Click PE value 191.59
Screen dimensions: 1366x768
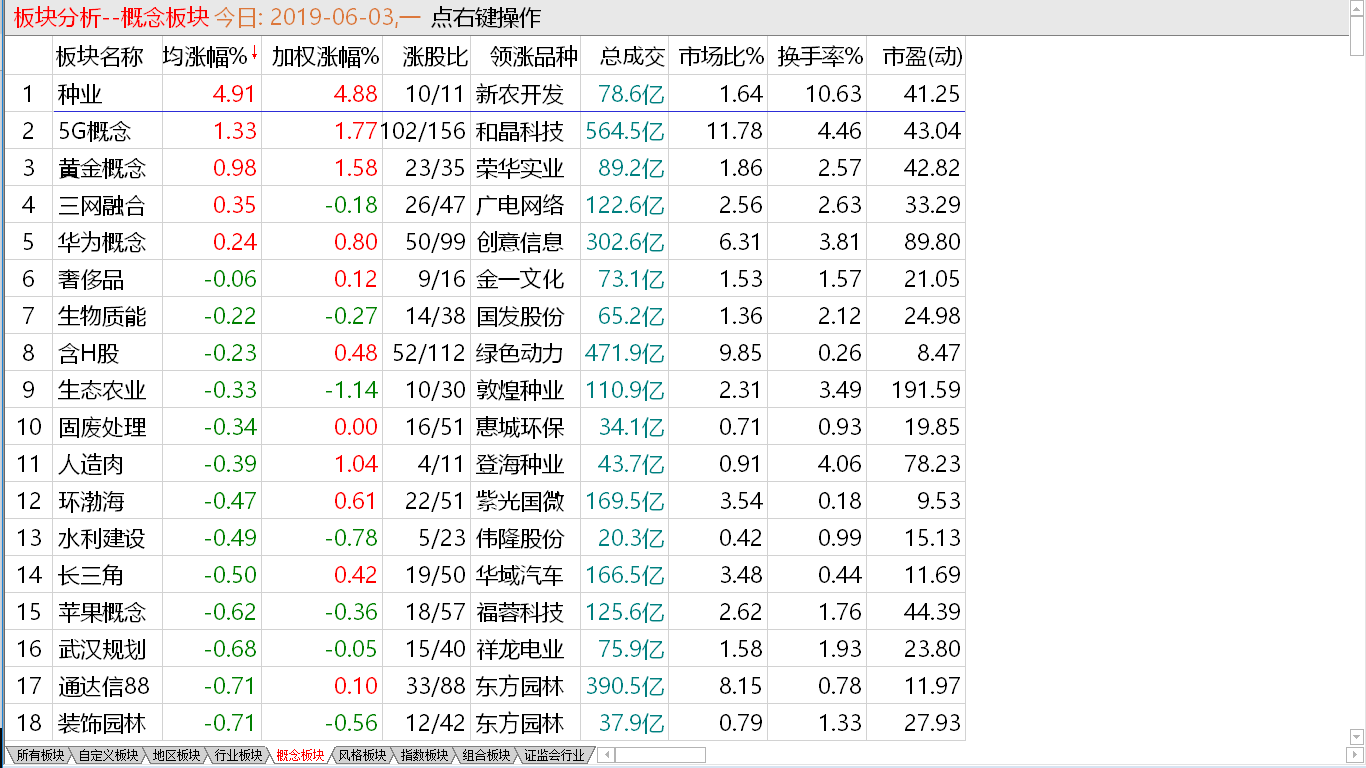[924, 390]
